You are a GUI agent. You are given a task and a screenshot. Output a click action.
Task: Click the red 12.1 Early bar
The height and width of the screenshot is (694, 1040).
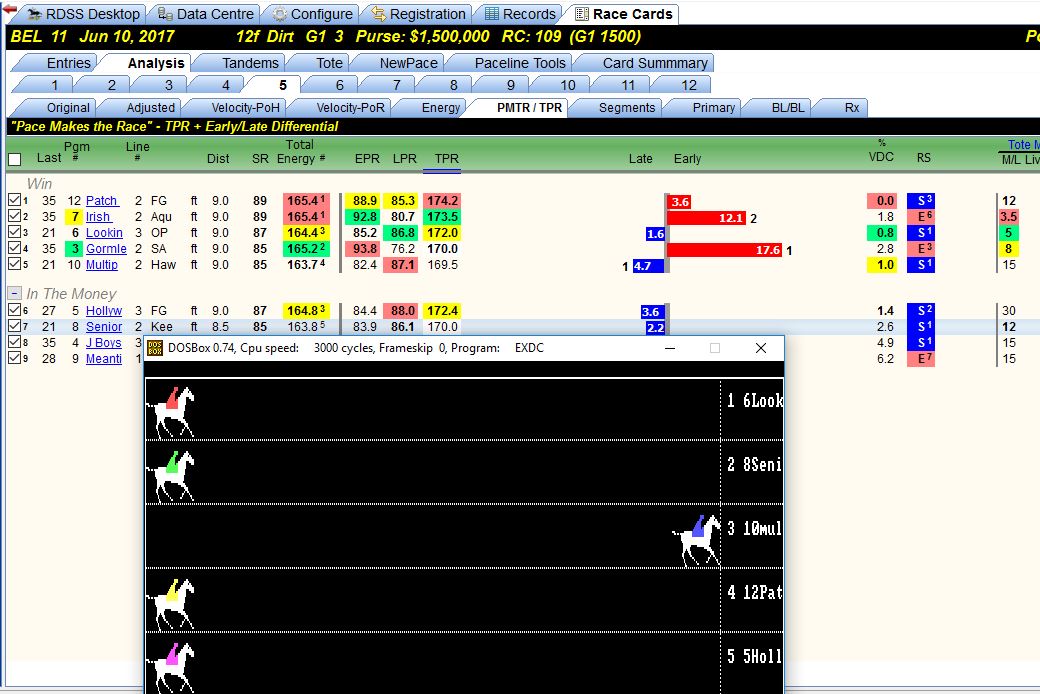706,218
